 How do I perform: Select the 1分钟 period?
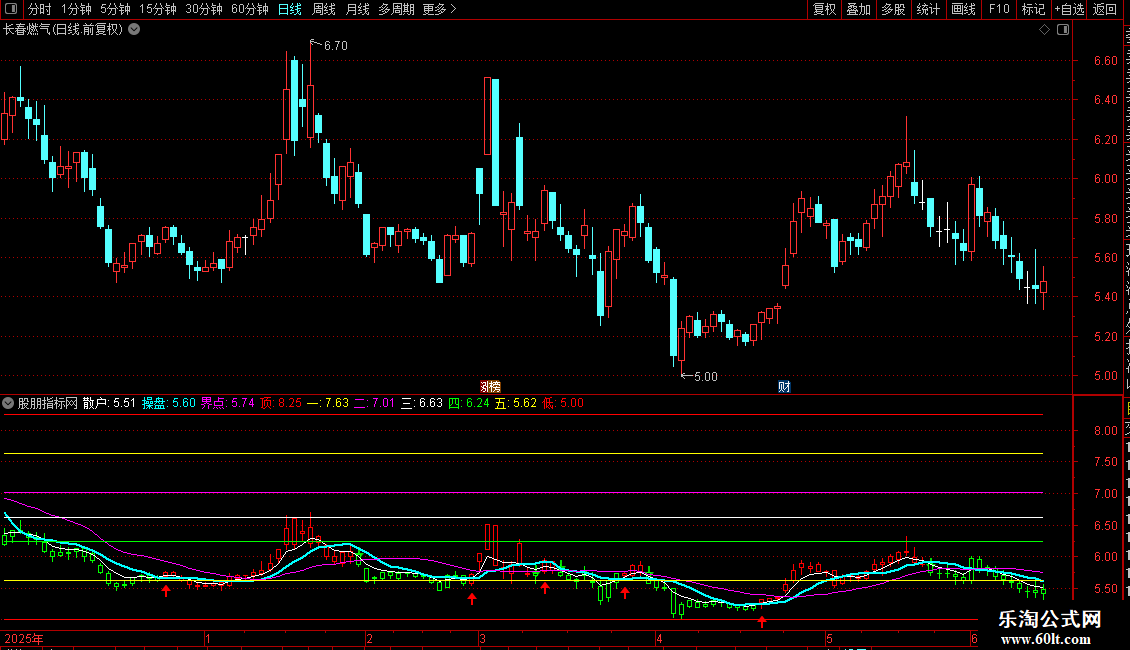tap(76, 9)
